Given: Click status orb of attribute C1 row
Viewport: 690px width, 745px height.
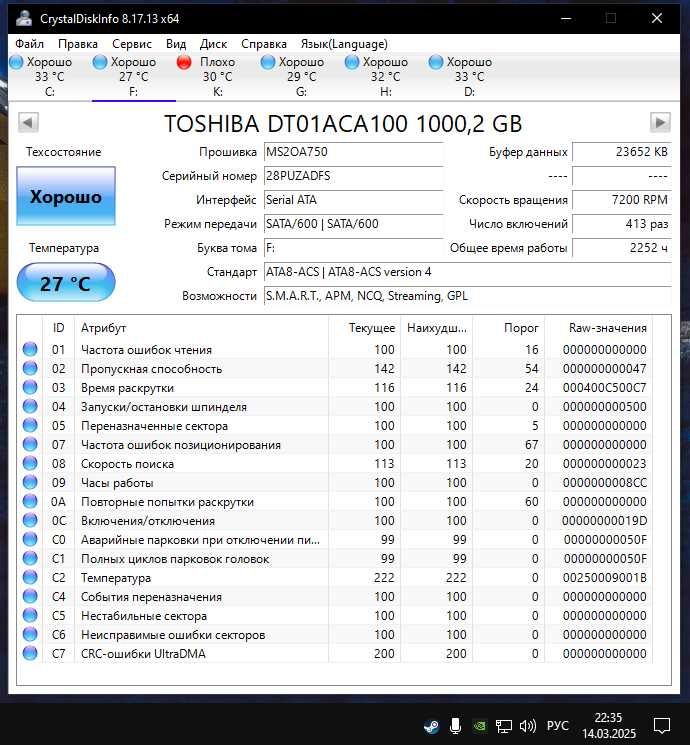Looking at the screenshot, I should (x=30, y=558).
